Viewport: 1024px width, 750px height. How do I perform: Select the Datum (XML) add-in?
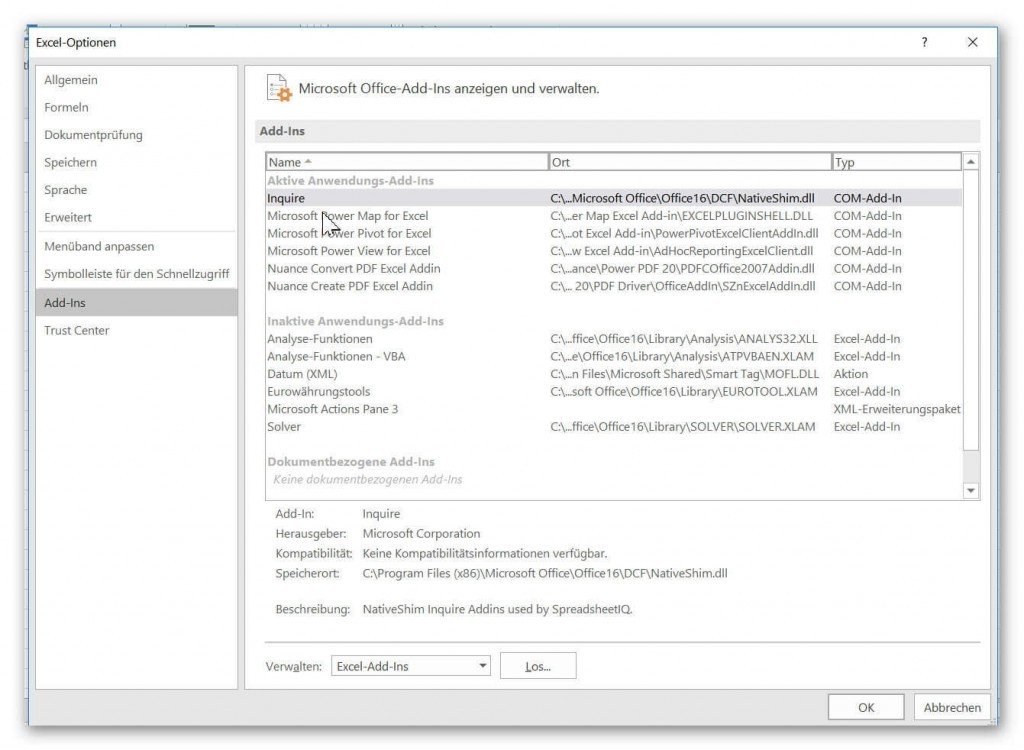pos(614,374)
